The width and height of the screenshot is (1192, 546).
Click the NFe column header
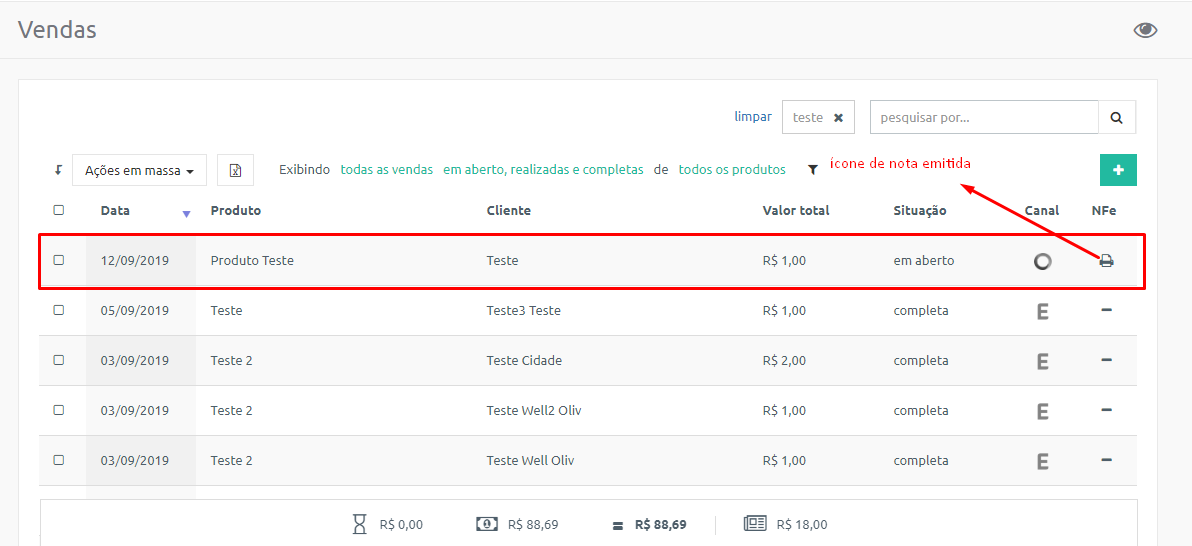pyautogui.click(x=1104, y=211)
